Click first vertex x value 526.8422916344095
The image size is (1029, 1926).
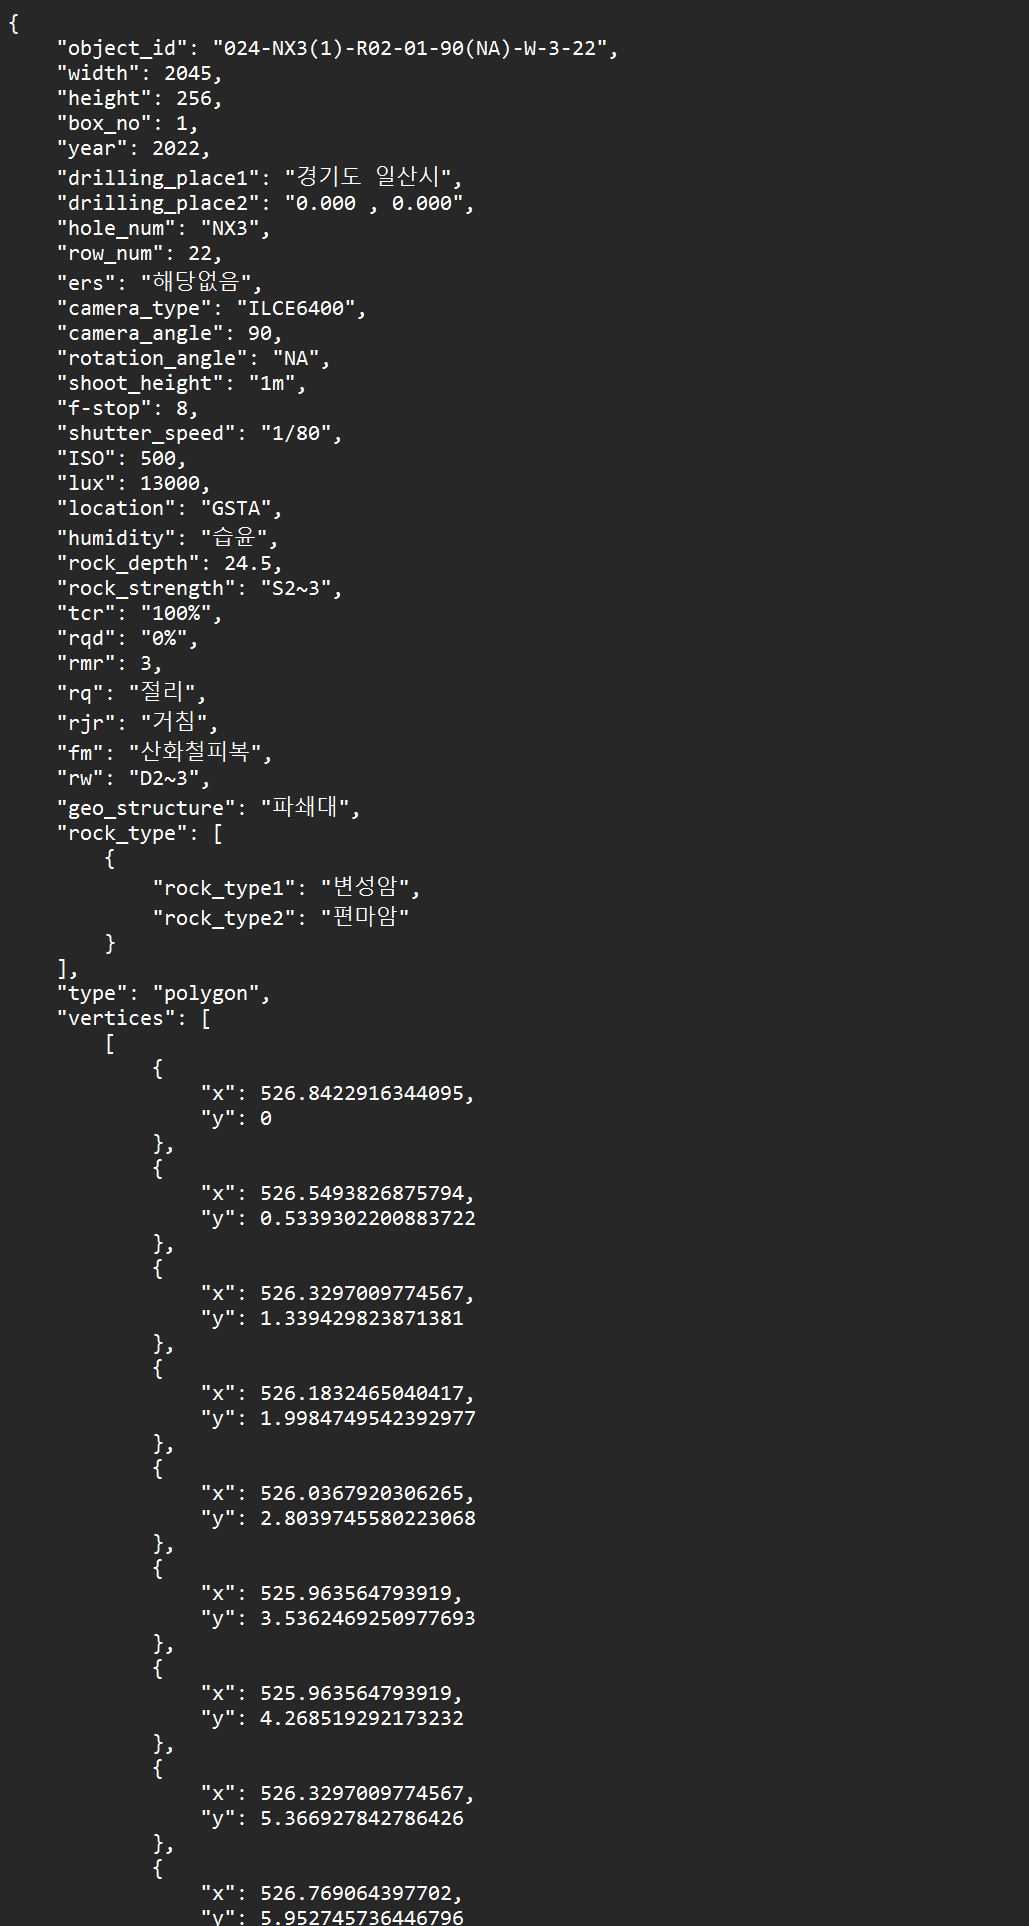(x=362, y=1093)
